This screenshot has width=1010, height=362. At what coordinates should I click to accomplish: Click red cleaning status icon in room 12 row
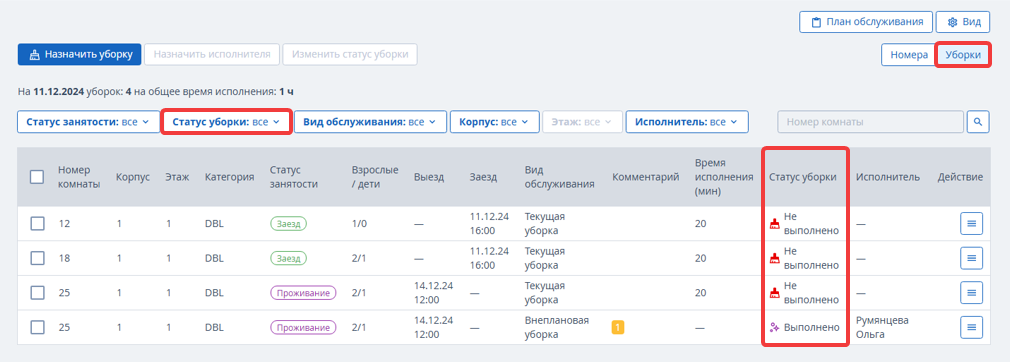coord(775,224)
